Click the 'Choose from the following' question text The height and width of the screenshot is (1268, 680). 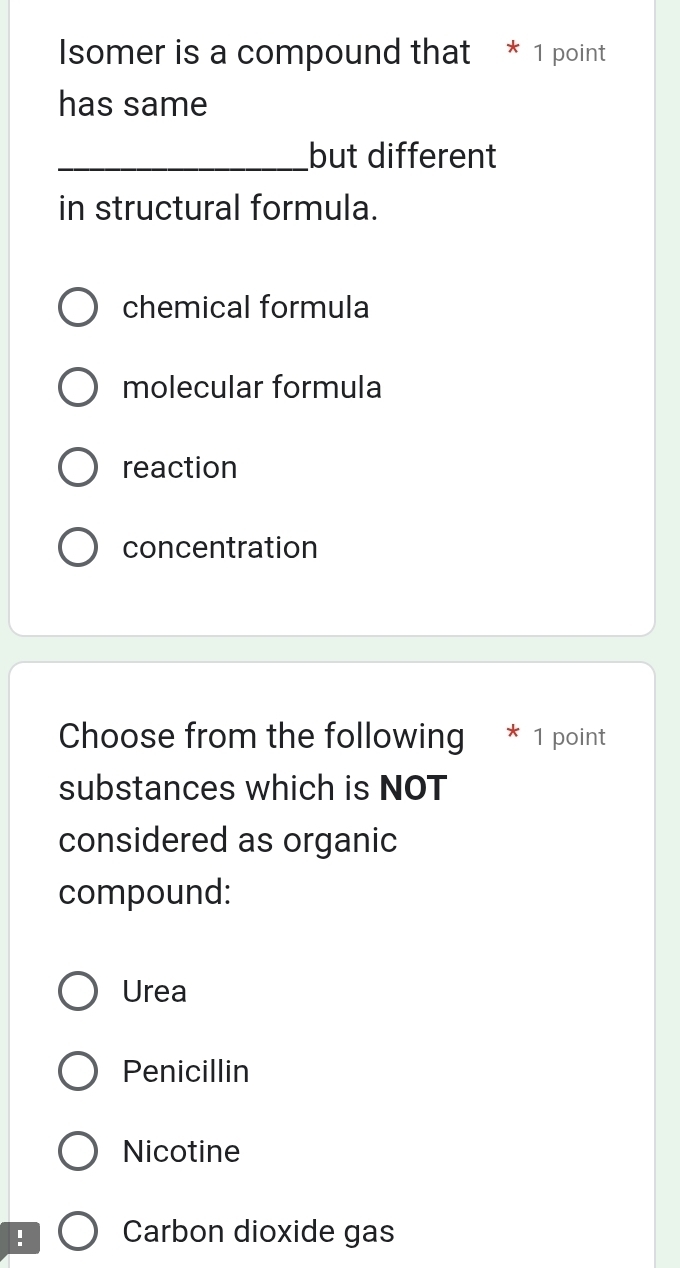(261, 737)
